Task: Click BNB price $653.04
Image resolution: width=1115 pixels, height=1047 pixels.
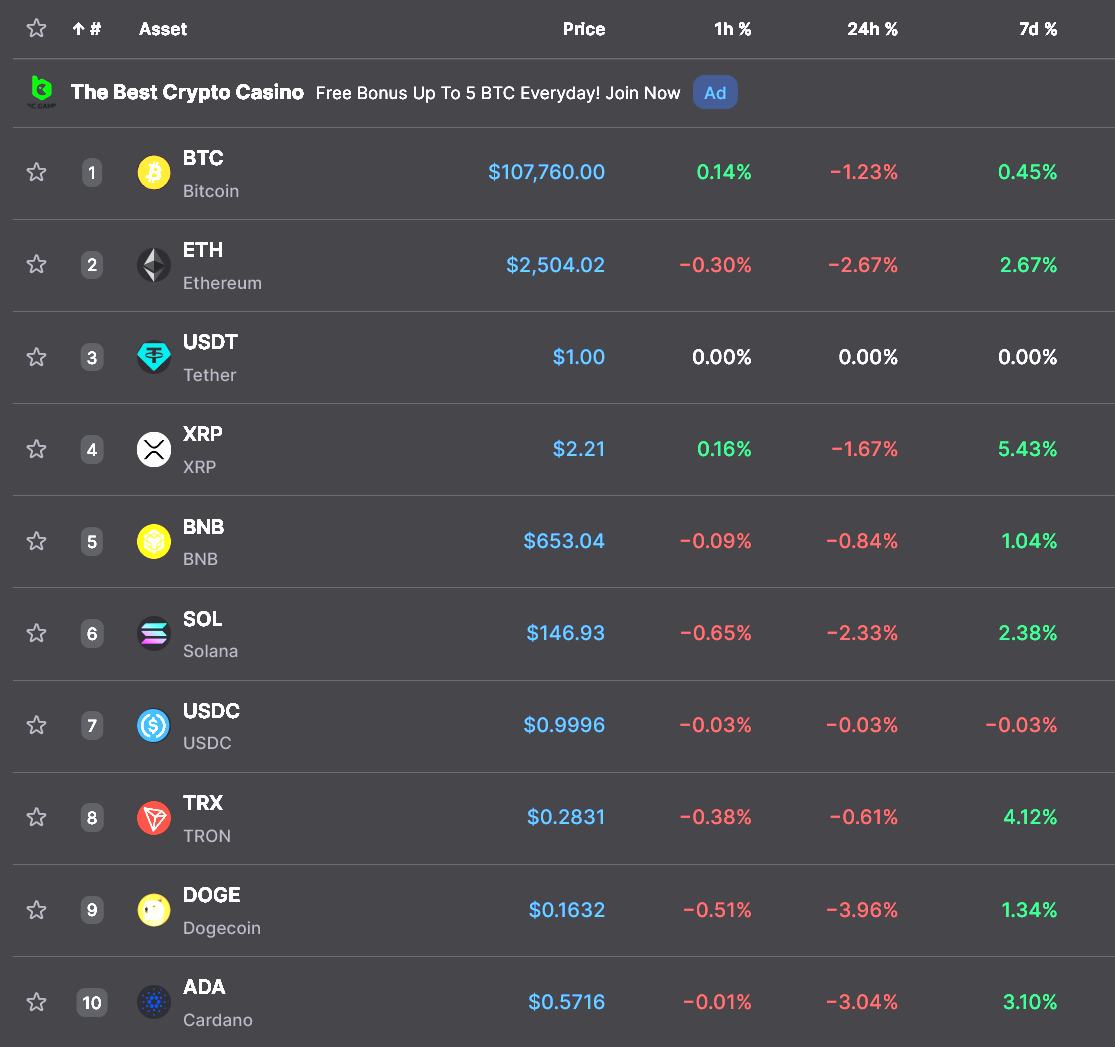Action: click(564, 541)
